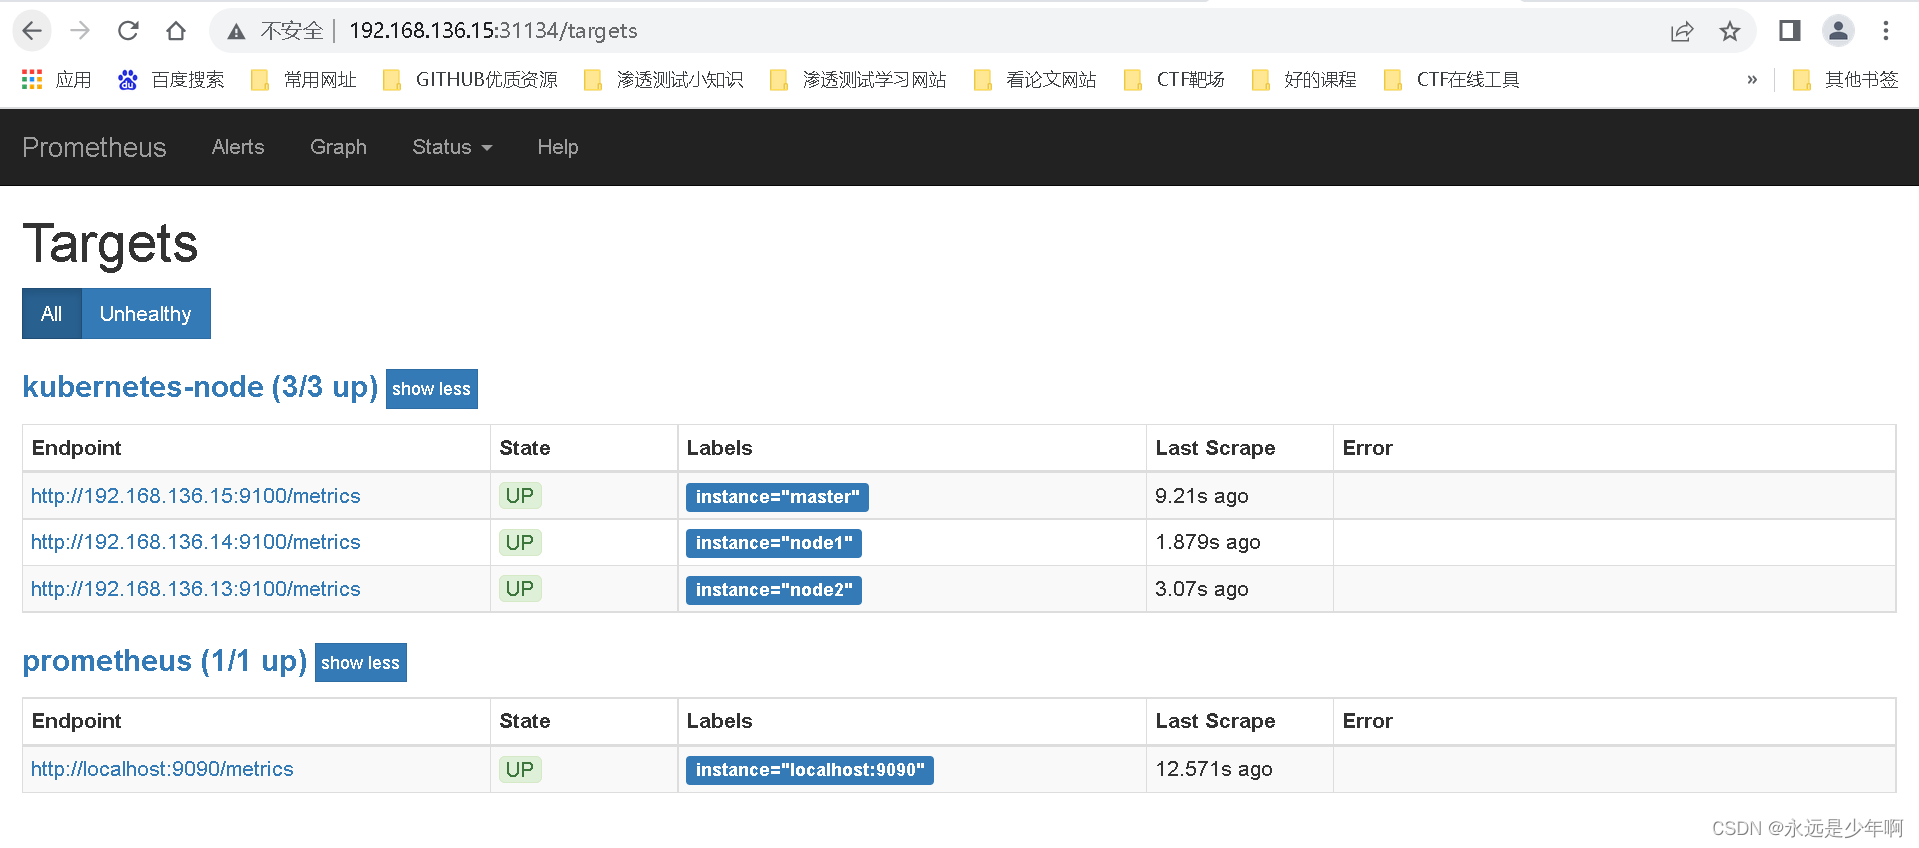The width and height of the screenshot is (1919, 848).
Task: Open the GITHUB优质资源 bookmark folder
Action: point(471,80)
